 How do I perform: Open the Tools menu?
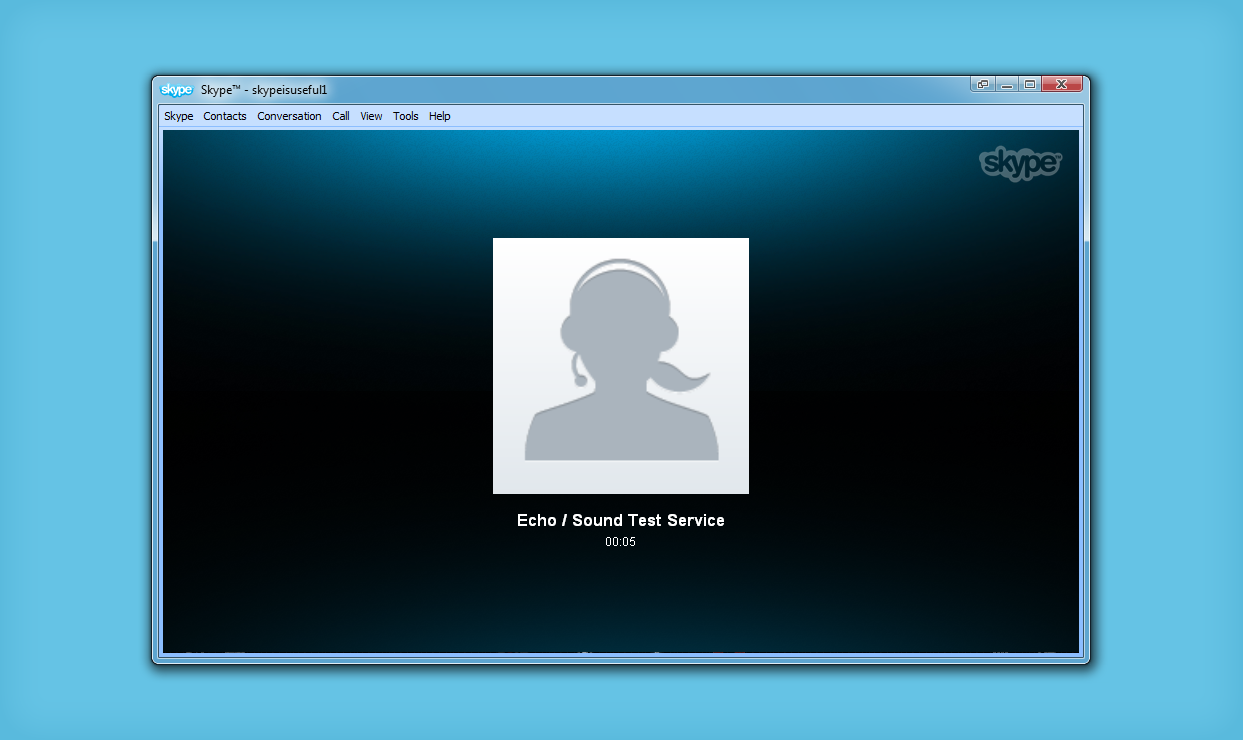pyautogui.click(x=406, y=116)
